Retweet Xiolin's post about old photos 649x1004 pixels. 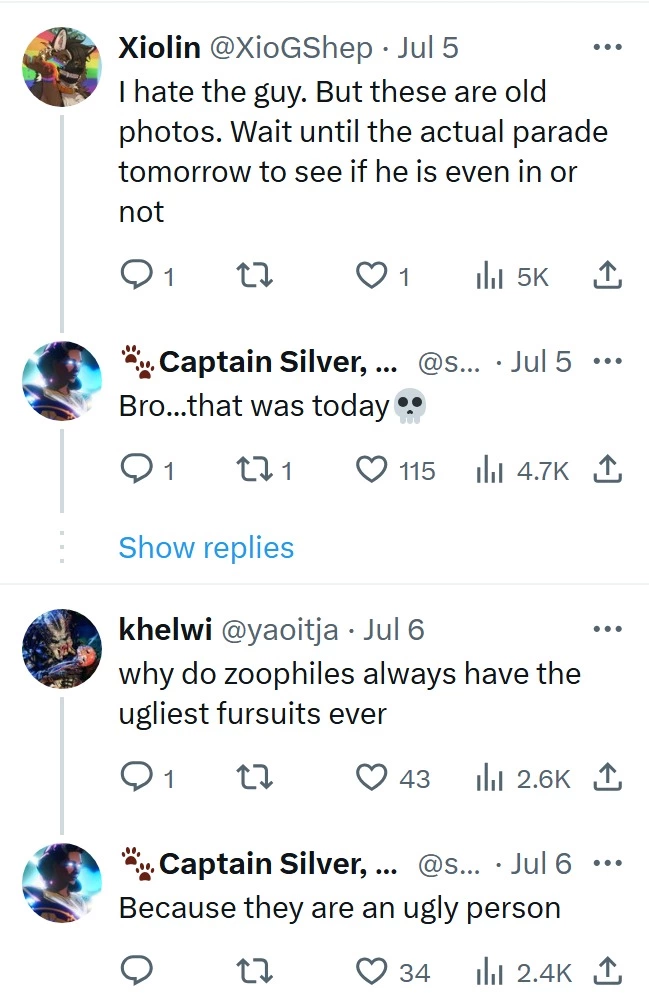click(x=255, y=277)
